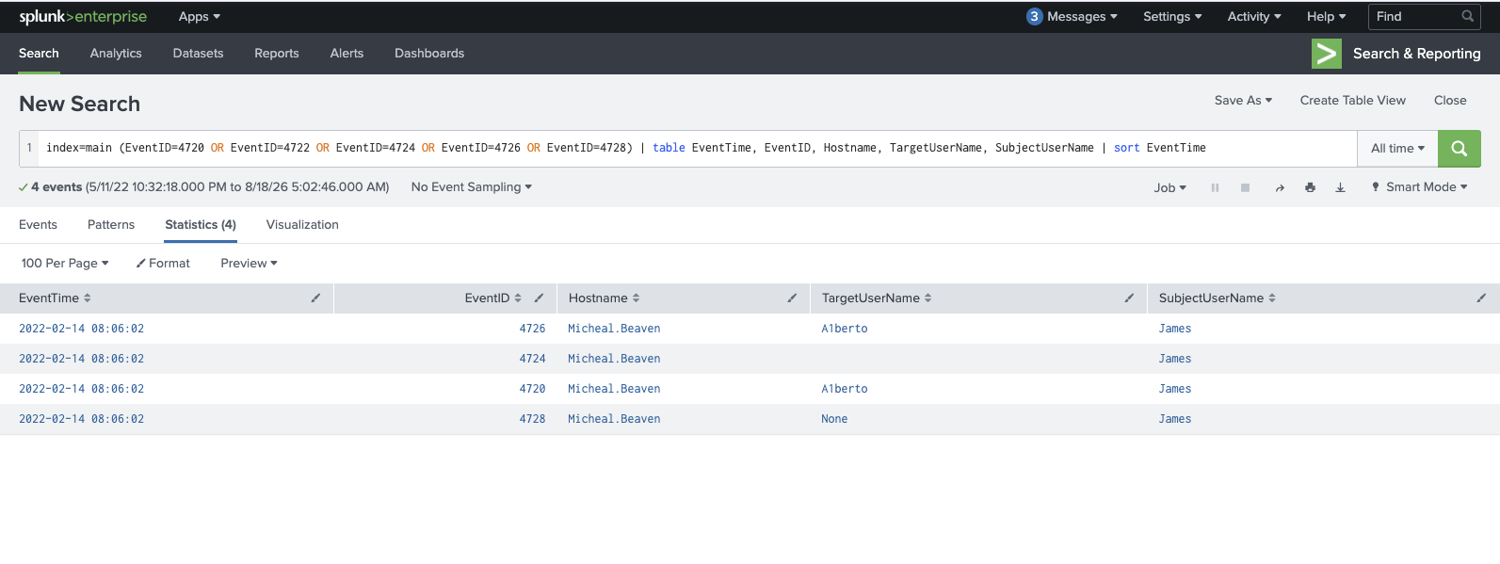
Task: Go to the Dashboards nav tab
Action: click(x=429, y=53)
